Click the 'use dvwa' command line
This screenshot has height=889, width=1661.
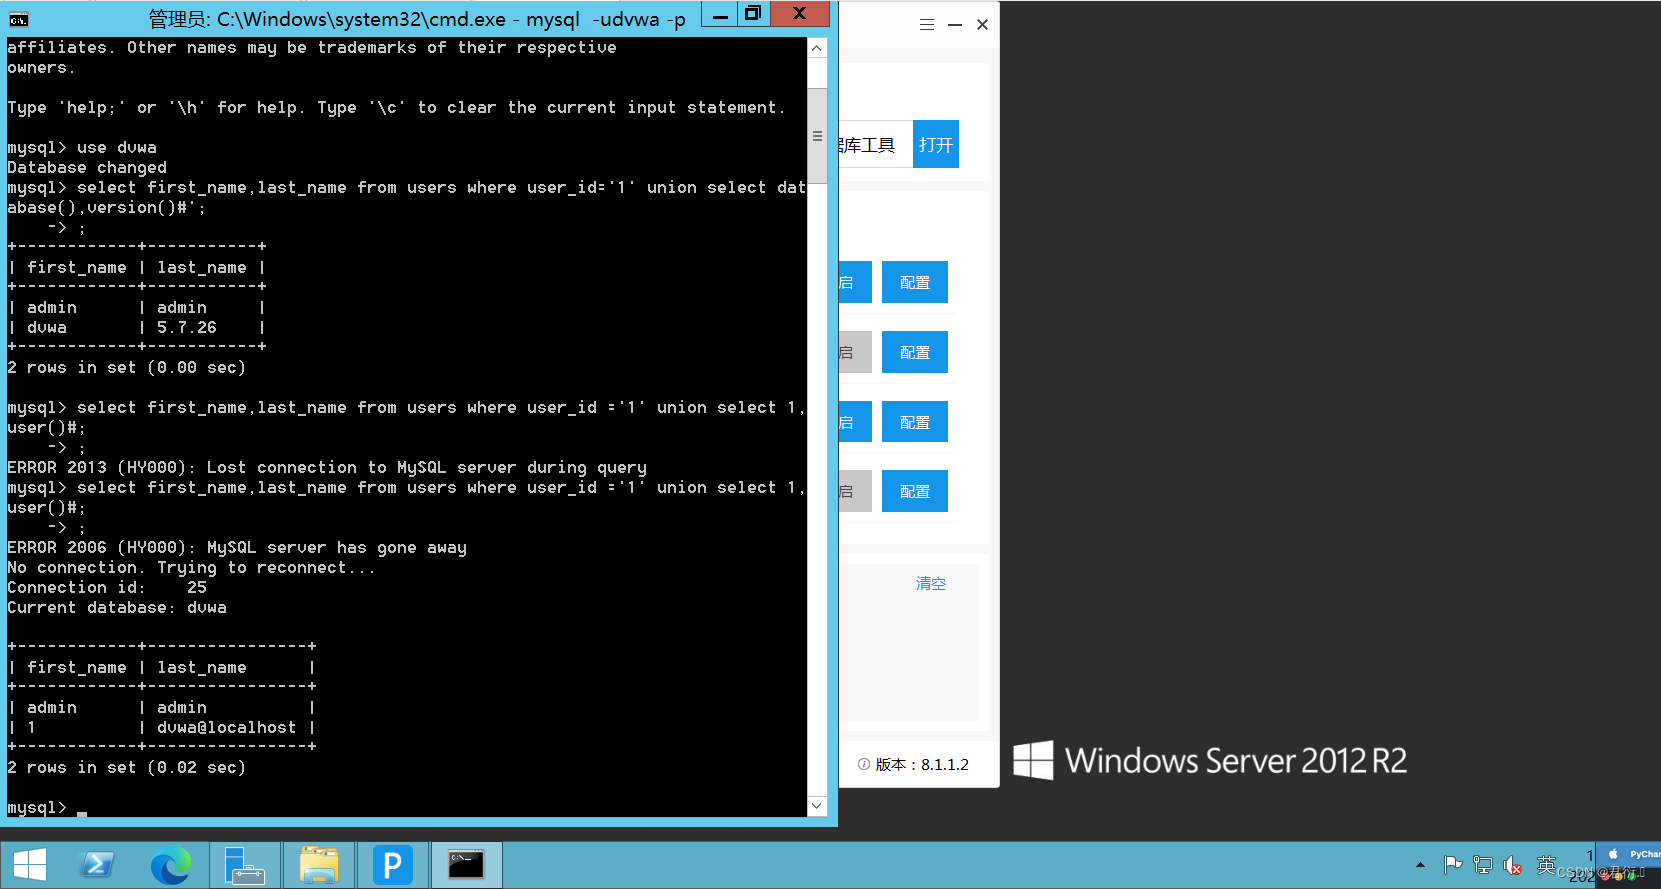(x=82, y=147)
